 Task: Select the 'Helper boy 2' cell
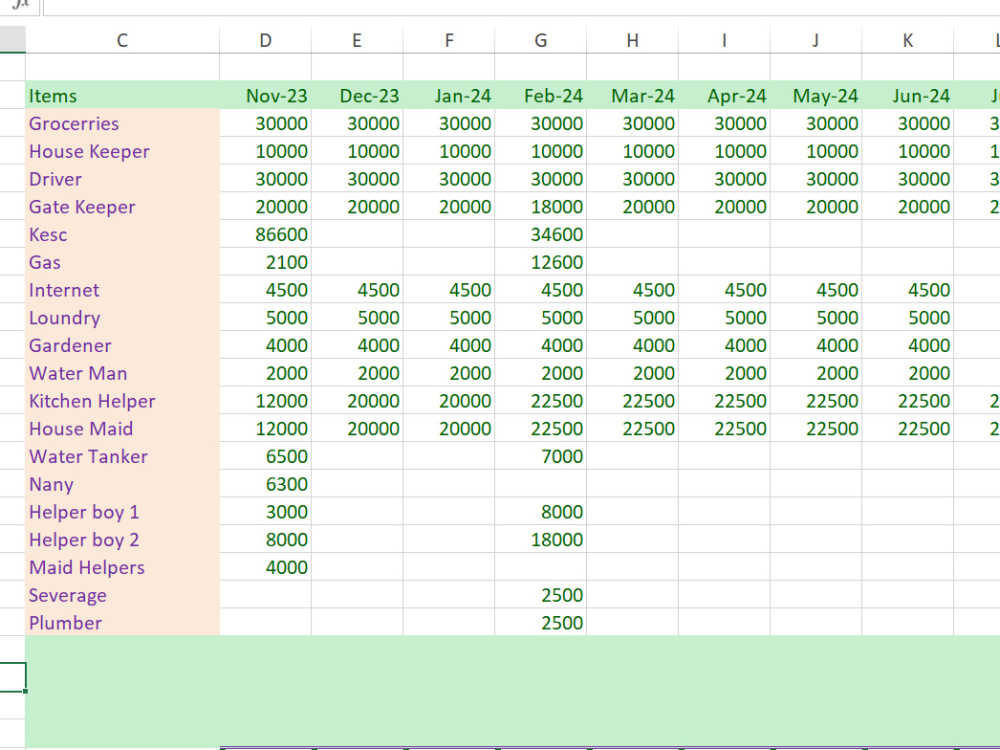point(122,540)
